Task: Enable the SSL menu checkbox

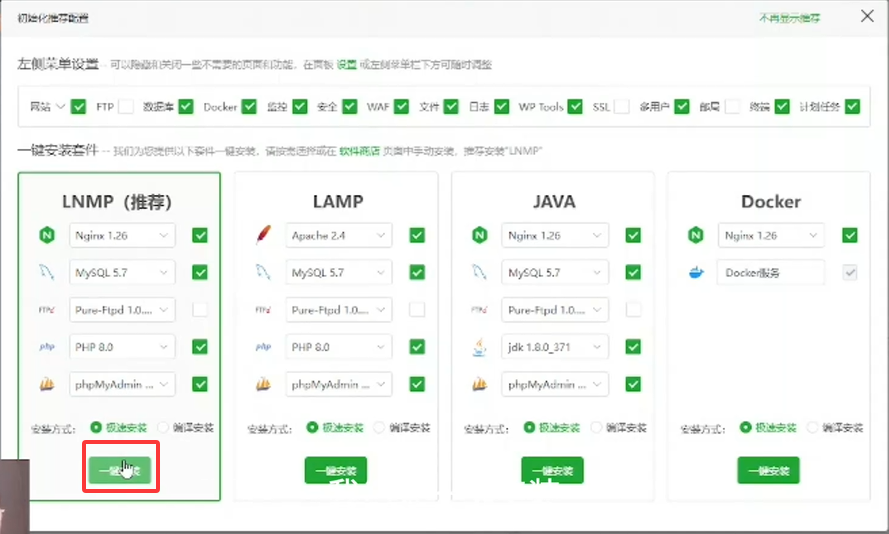Action: tap(622, 107)
